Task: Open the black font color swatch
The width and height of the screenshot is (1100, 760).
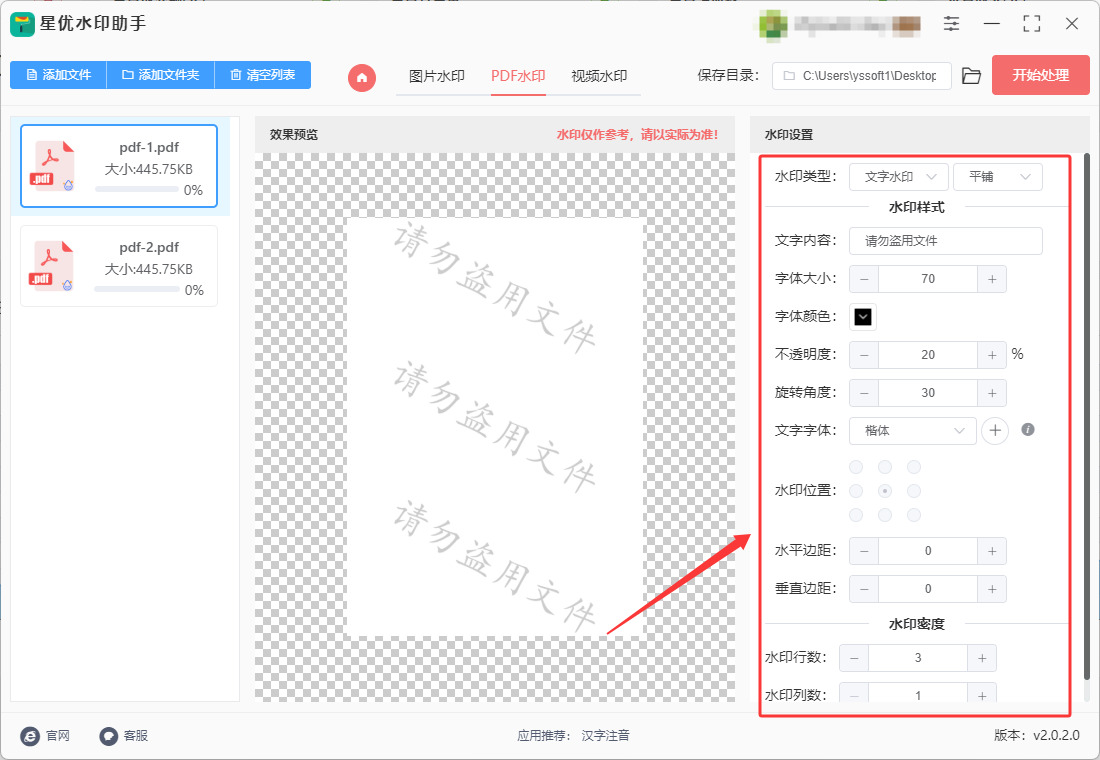Action: [x=863, y=316]
